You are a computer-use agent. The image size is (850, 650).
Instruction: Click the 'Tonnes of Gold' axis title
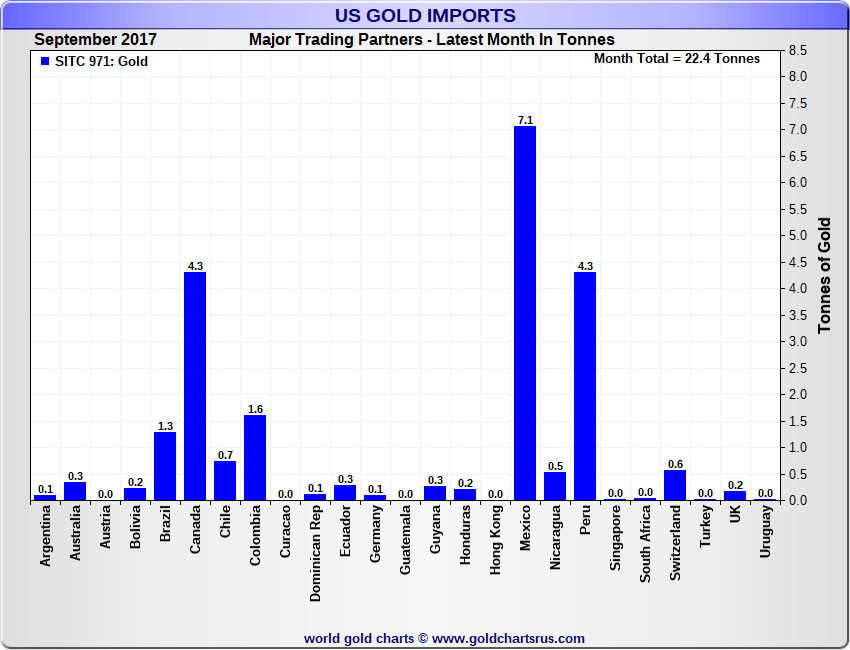click(824, 275)
